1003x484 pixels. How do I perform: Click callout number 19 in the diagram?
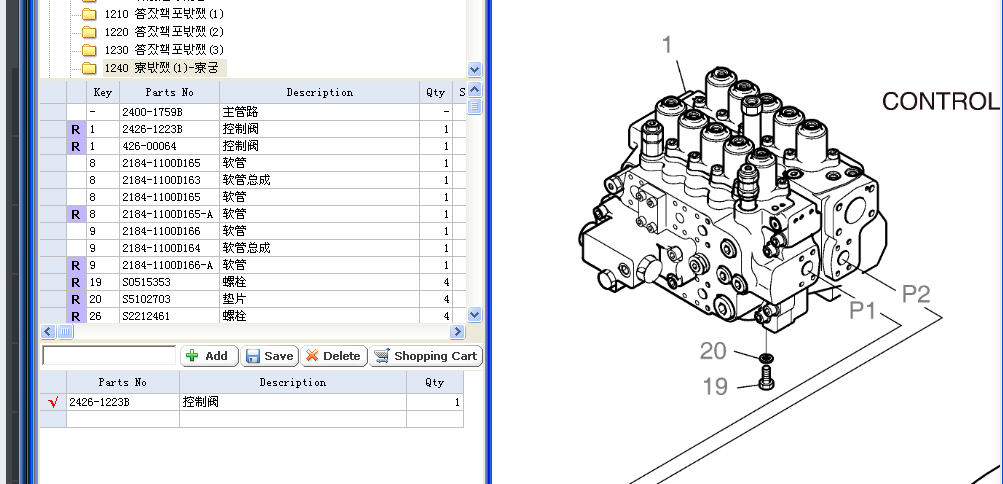pos(715,386)
